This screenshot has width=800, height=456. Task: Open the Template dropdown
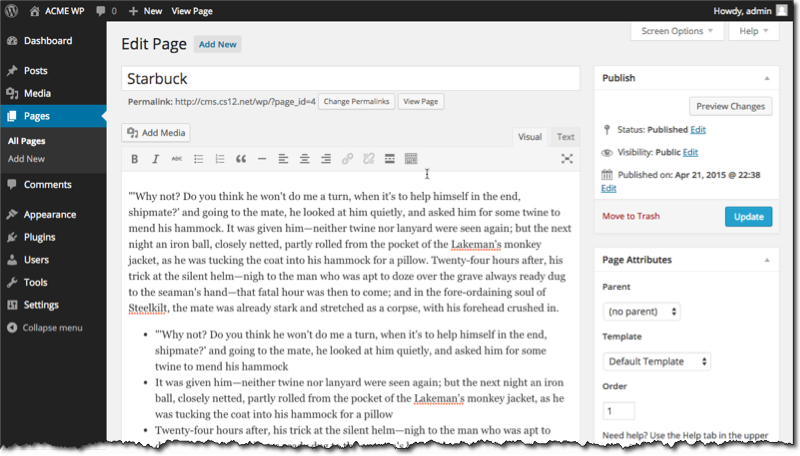(656, 361)
